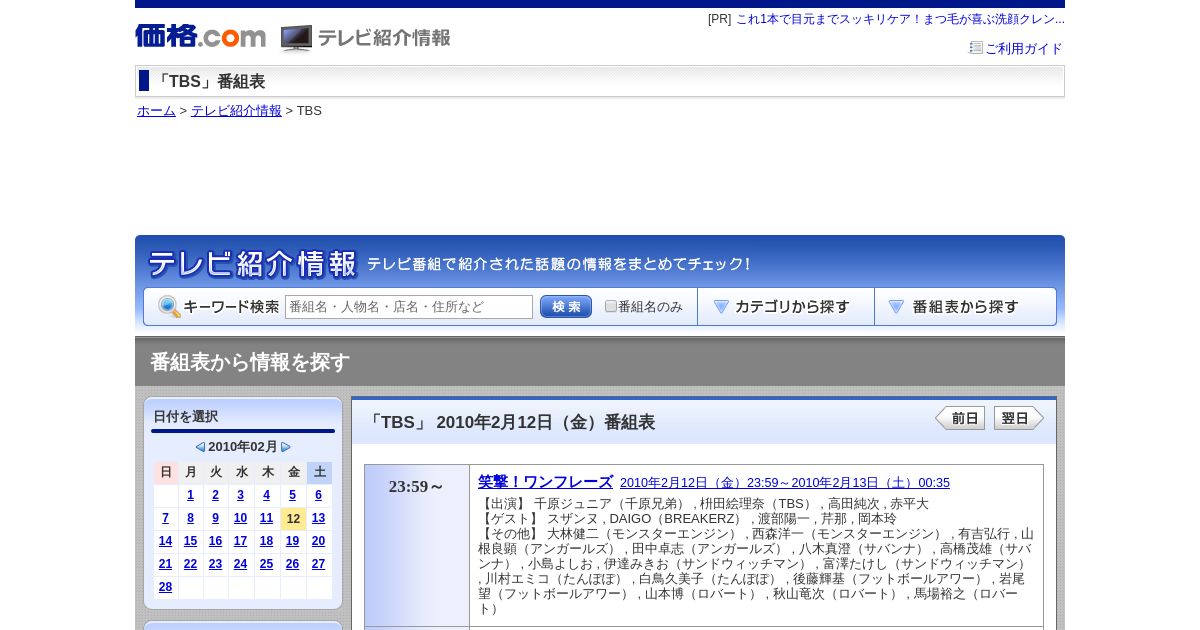Select February 4 in calendar

coord(267,495)
